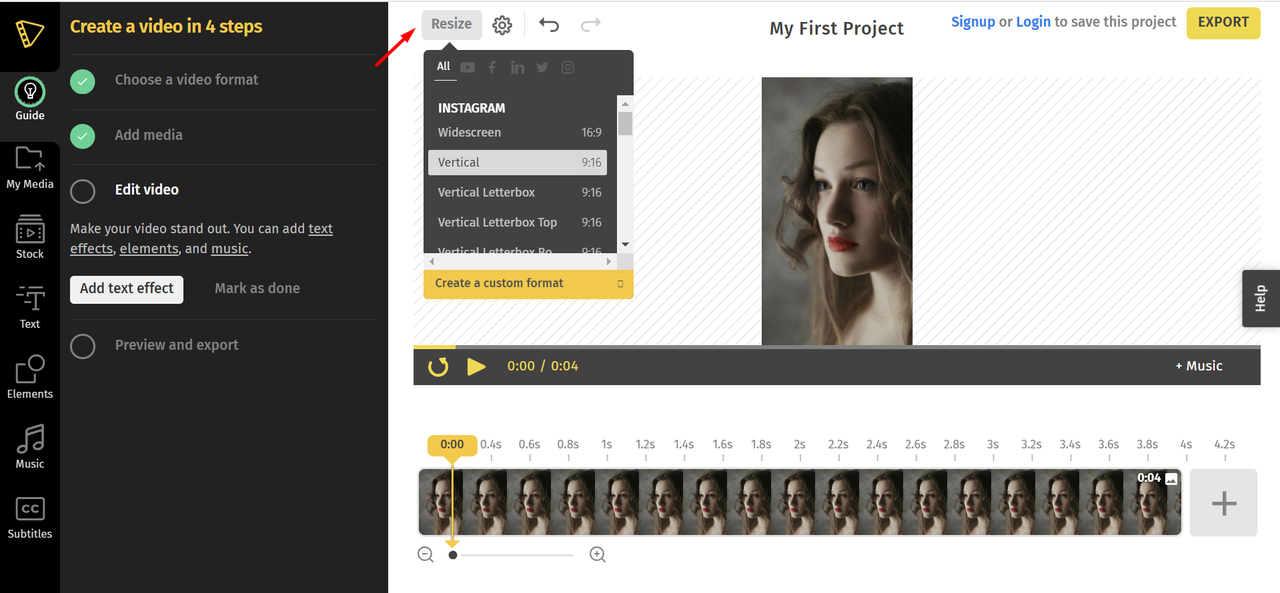Click the + Music button
This screenshot has height=593, width=1280.
(1199, 366)
